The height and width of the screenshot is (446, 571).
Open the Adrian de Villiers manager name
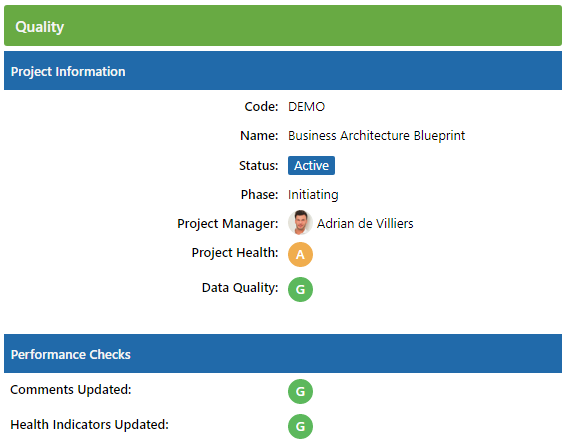pos(365,223)
